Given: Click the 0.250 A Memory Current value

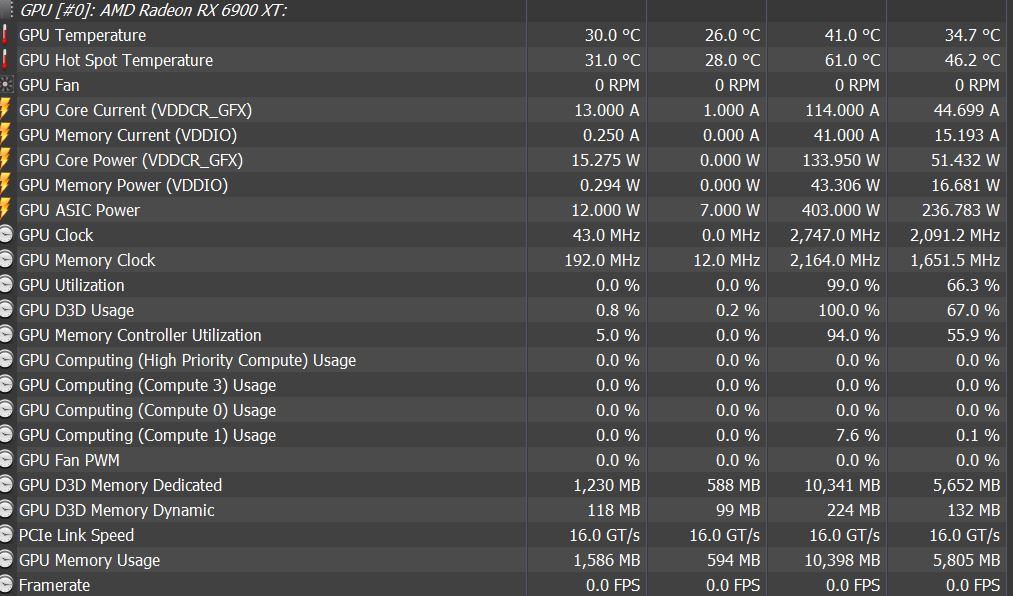Looking at the screenshot, I should click(611, 136).
